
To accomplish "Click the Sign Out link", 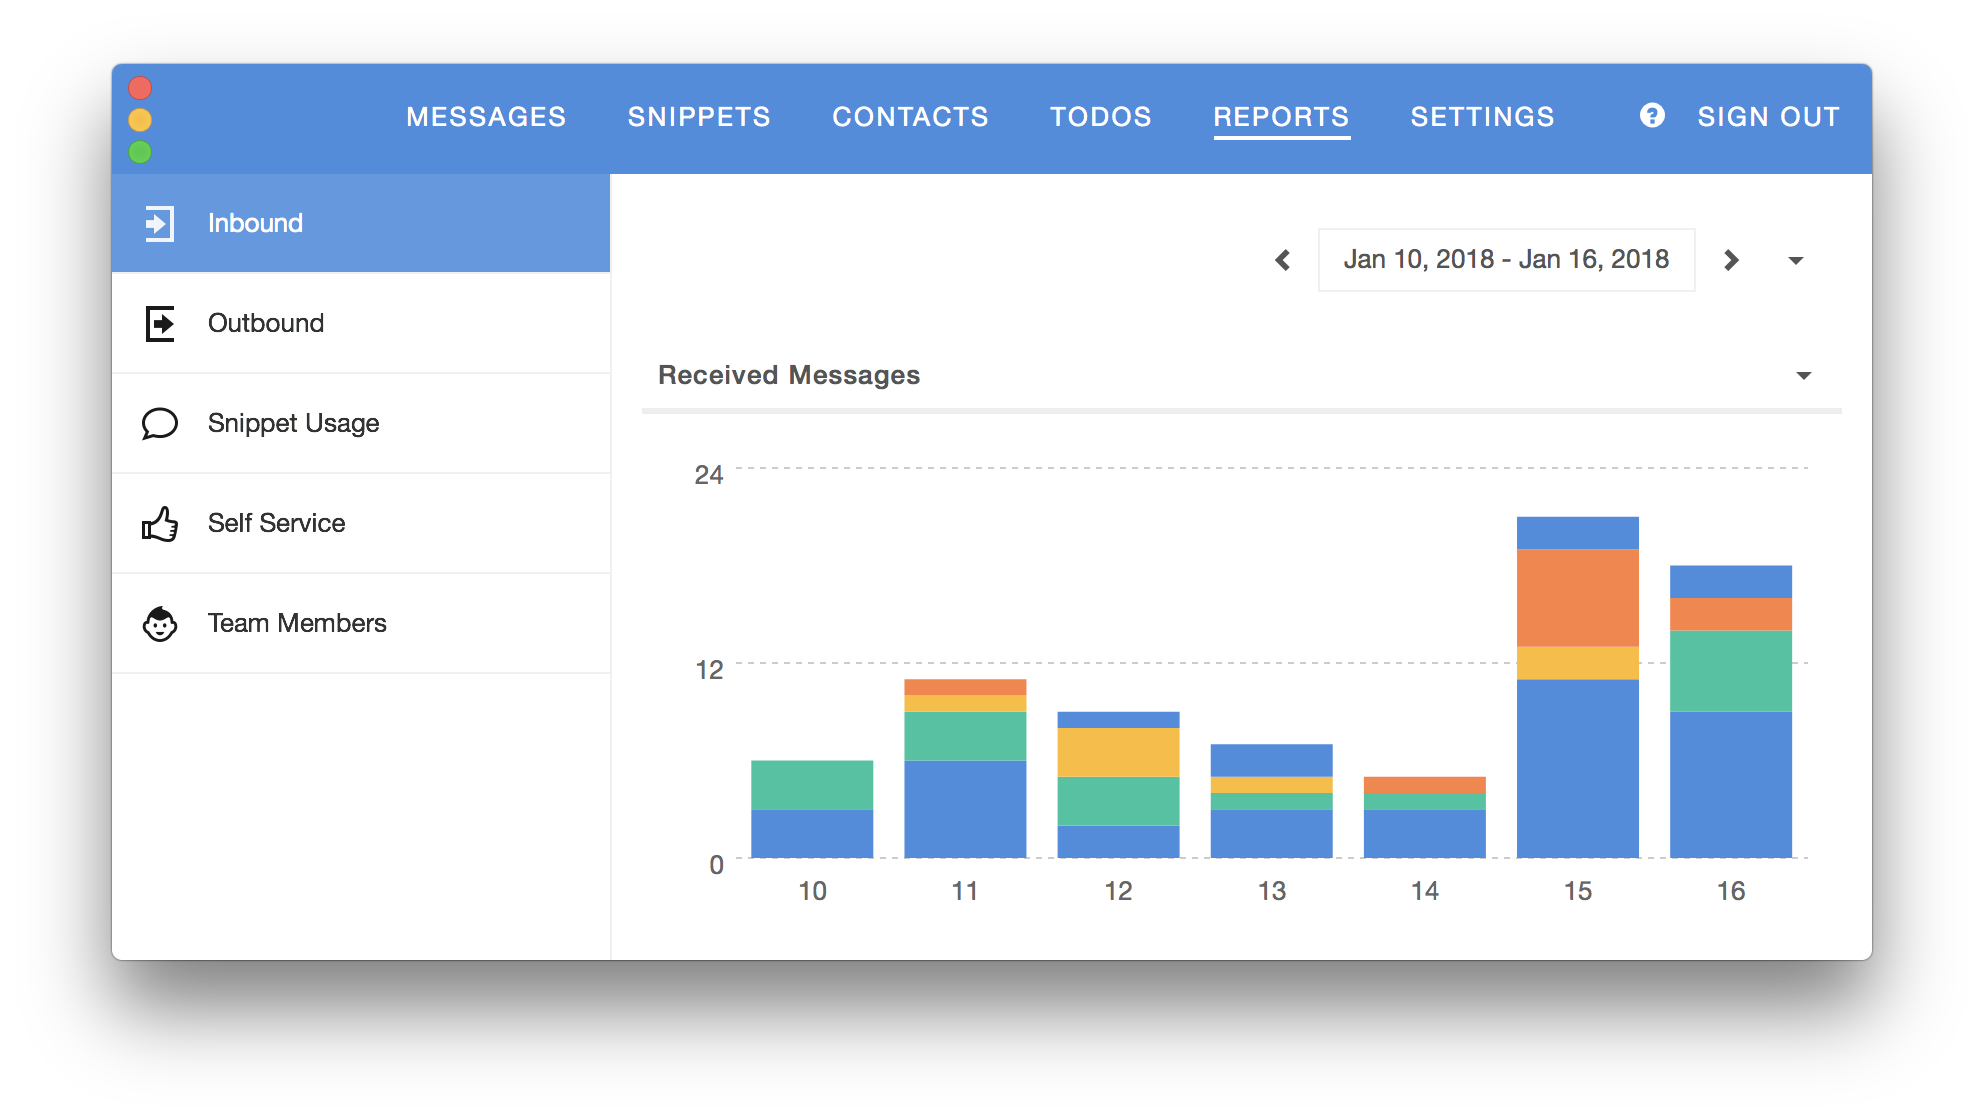I will 1768,117.
